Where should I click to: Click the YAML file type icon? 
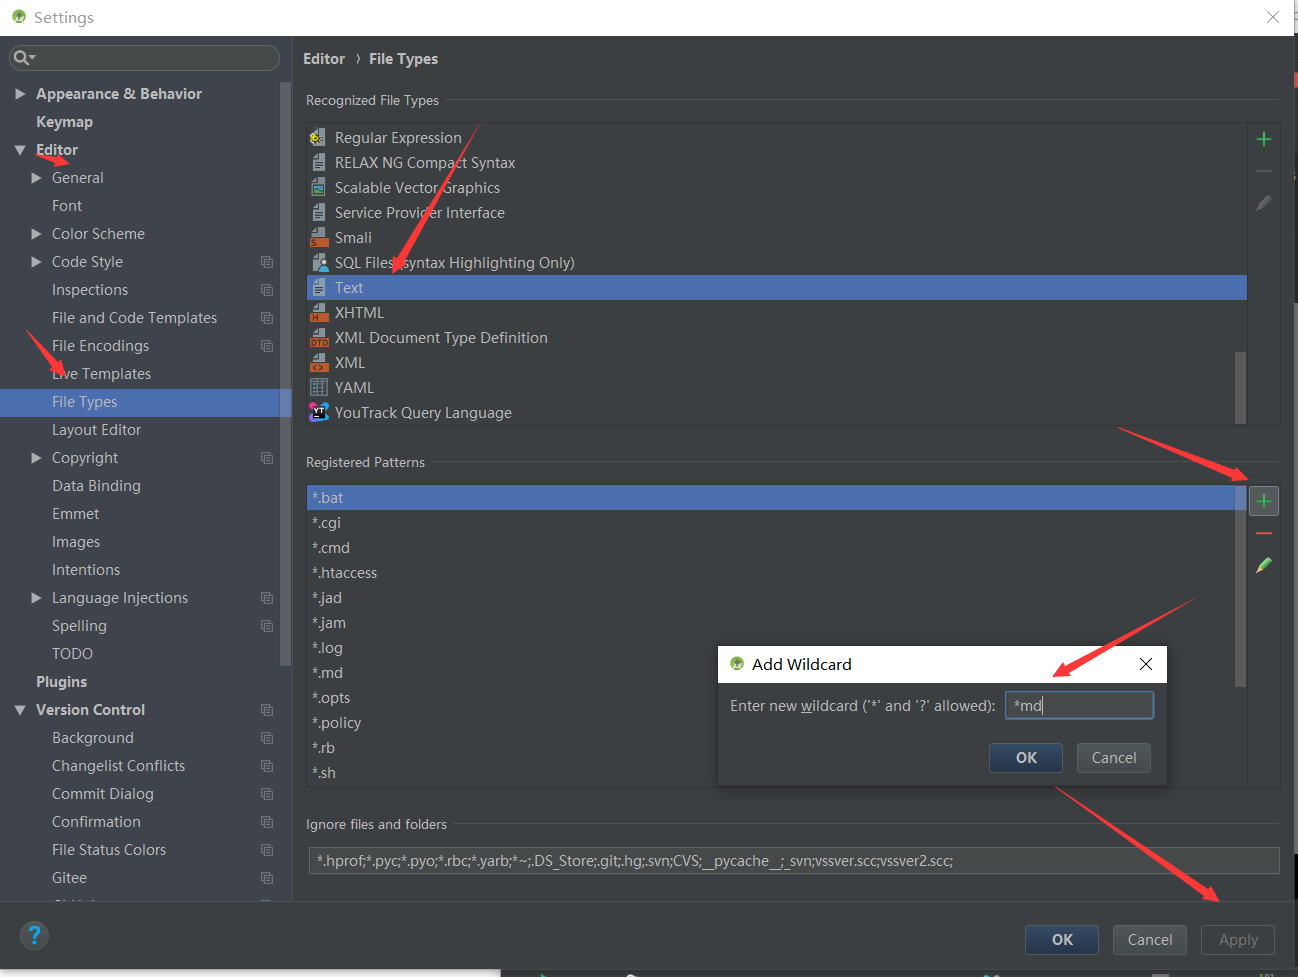[x=319, y=387]
